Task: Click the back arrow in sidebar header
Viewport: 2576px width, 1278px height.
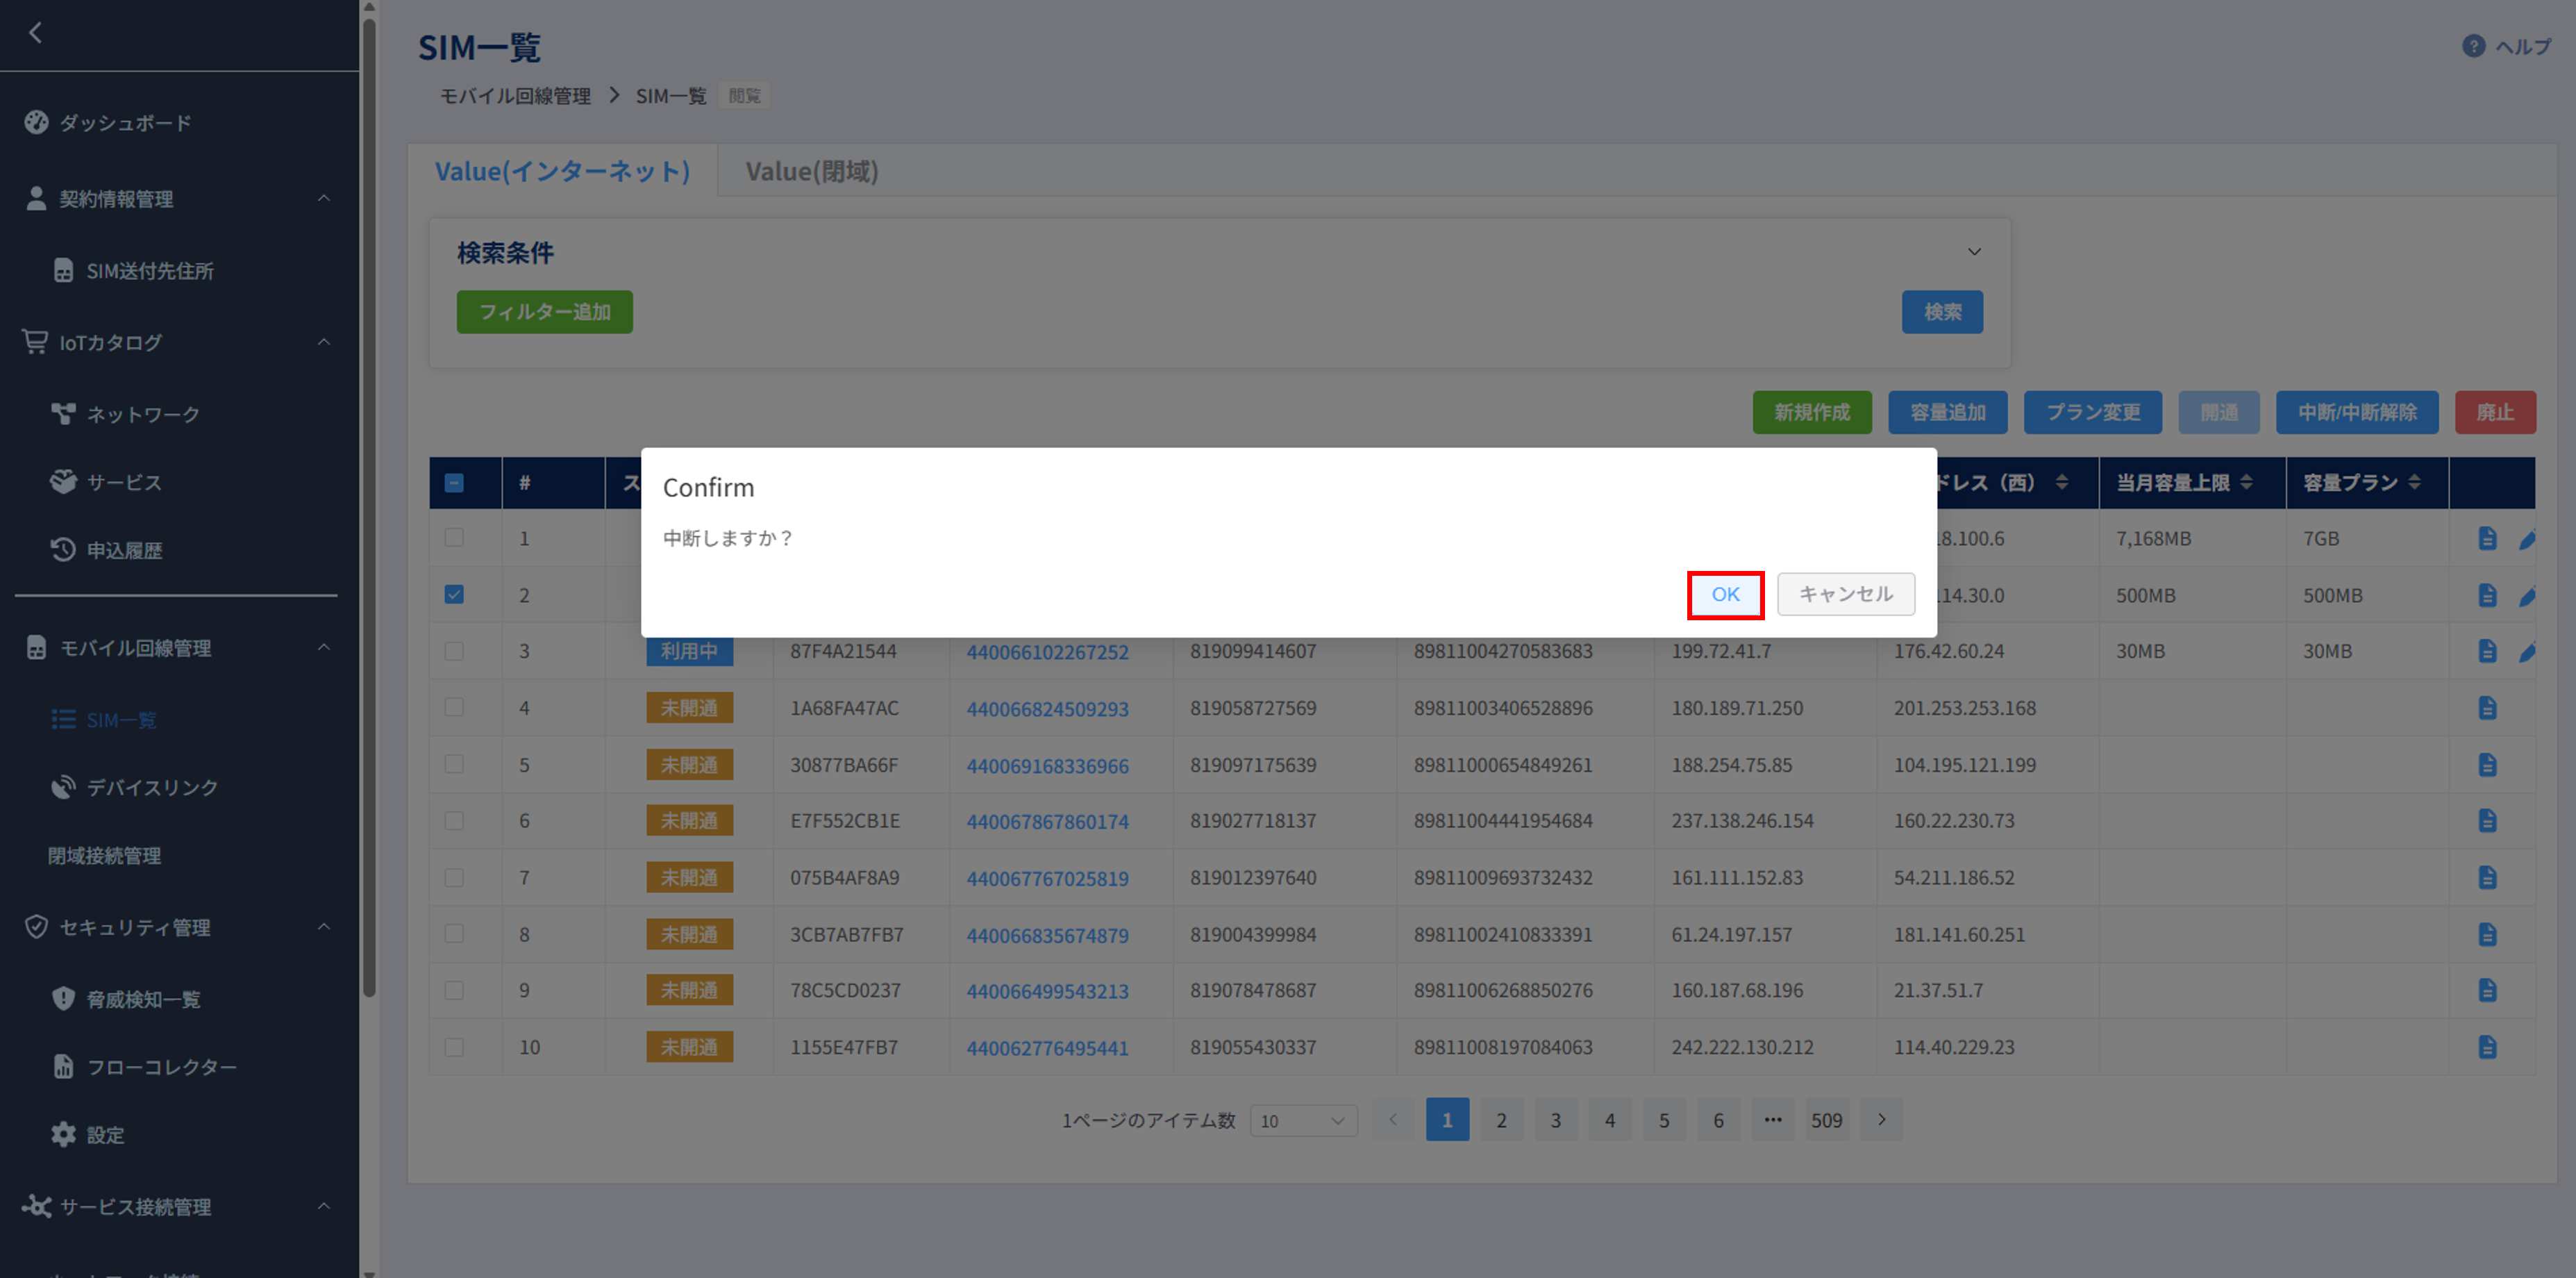Action: coord(36,33)
